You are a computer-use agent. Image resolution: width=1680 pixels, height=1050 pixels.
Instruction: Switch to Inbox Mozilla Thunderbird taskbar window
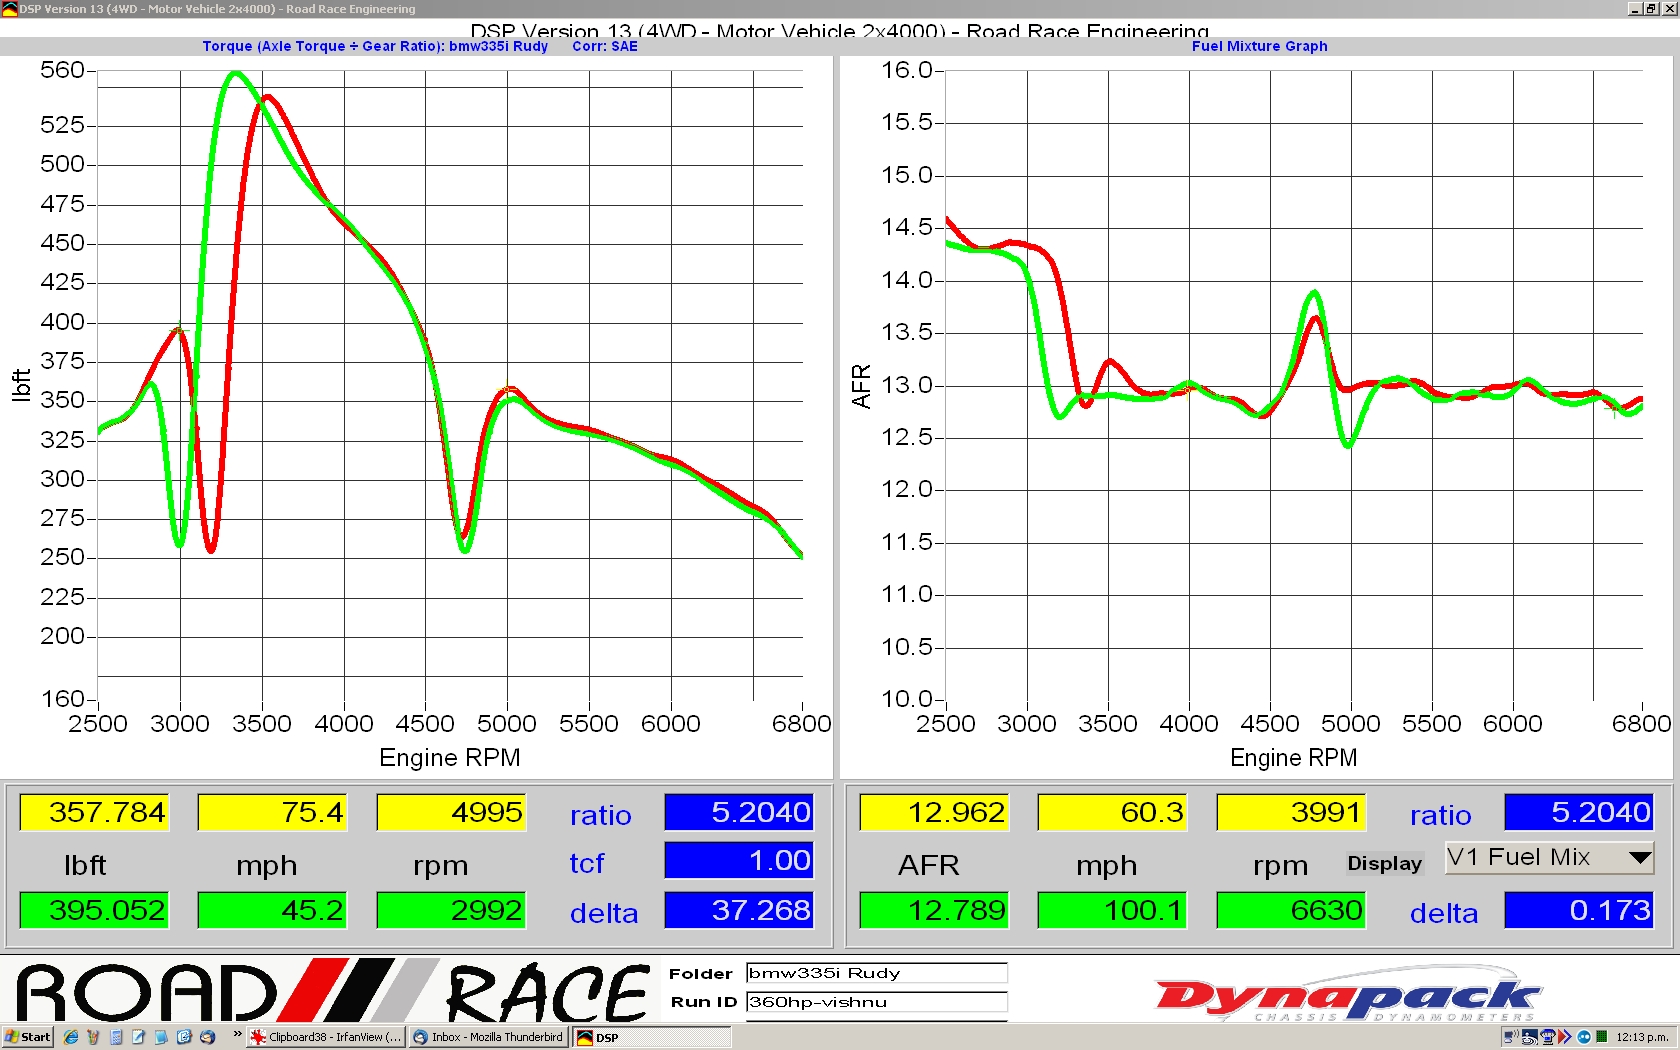coord(488,1037)
